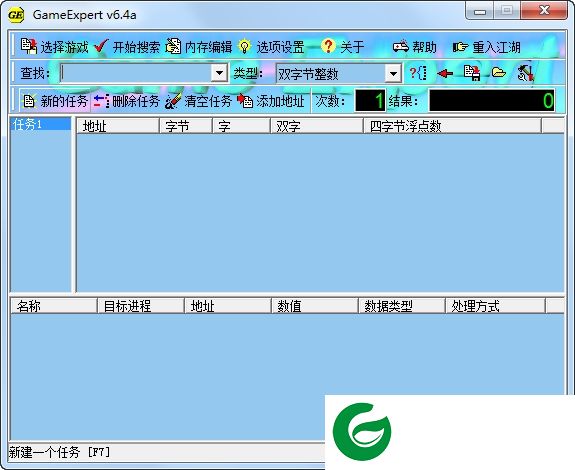
Task: Open the 关于 about dialog
Action: click(343, 47)
